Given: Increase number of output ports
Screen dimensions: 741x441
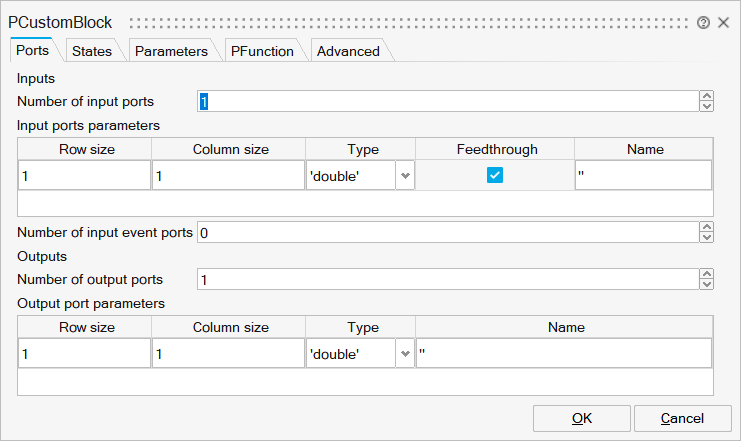Looking at the screenshot, I should point(707,275).
